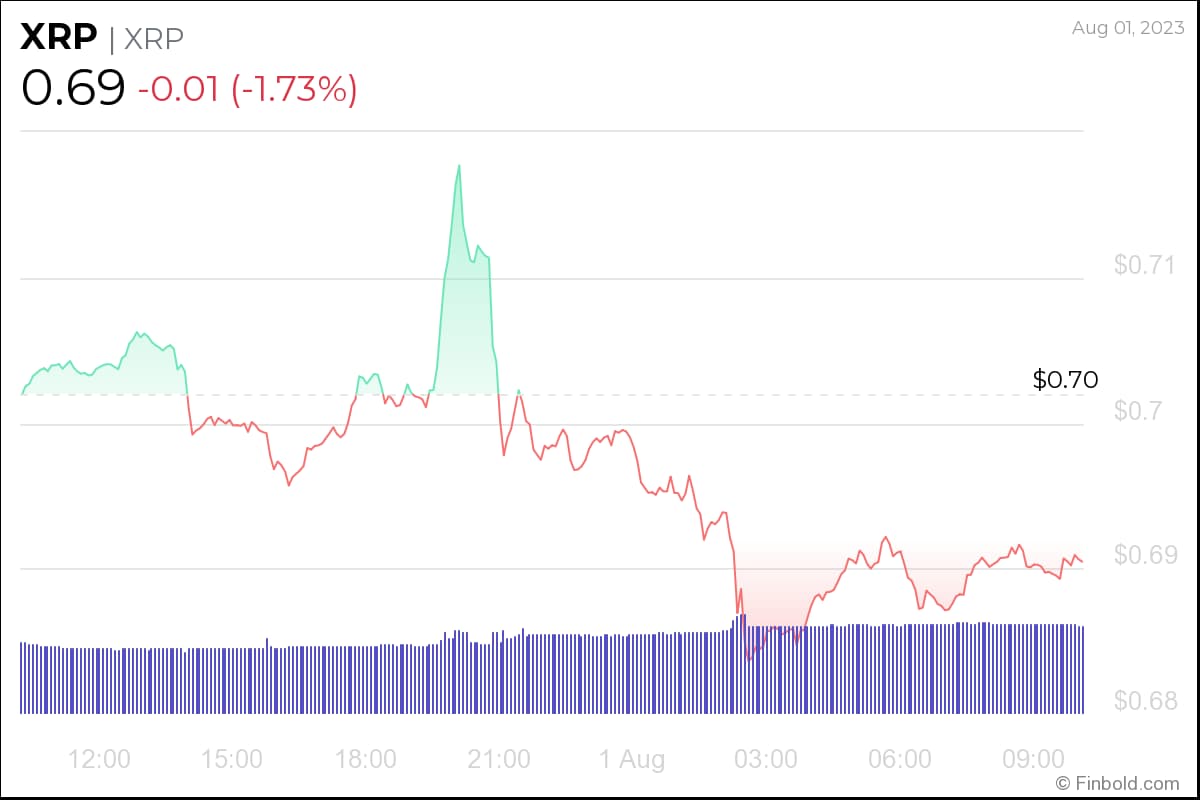Select the 09:00 time axis marker
Screen dimensions: 1200x800
[1034, 759]
